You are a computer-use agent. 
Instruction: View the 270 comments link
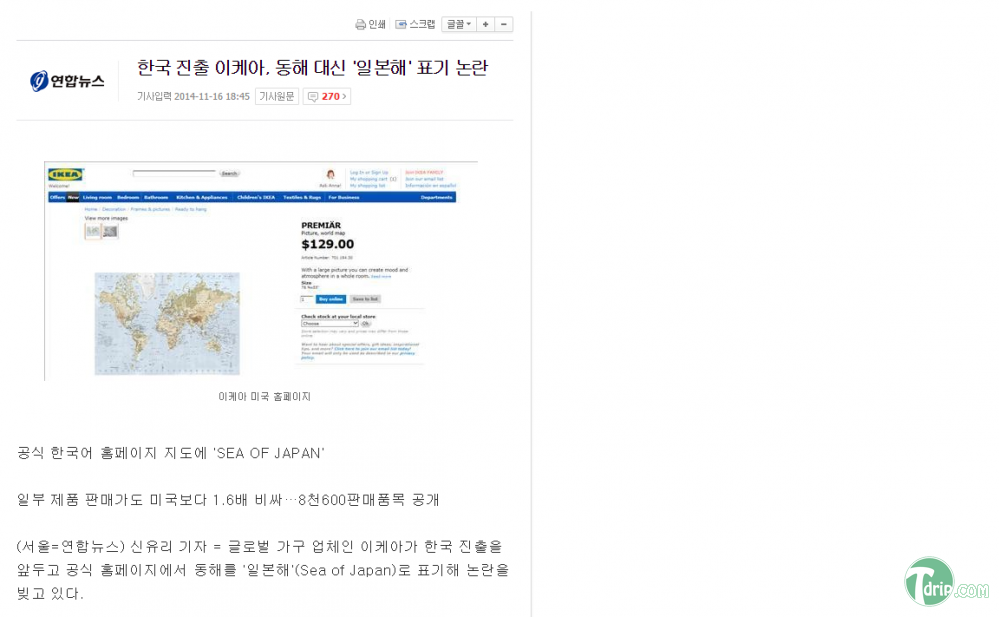(327, 96)
